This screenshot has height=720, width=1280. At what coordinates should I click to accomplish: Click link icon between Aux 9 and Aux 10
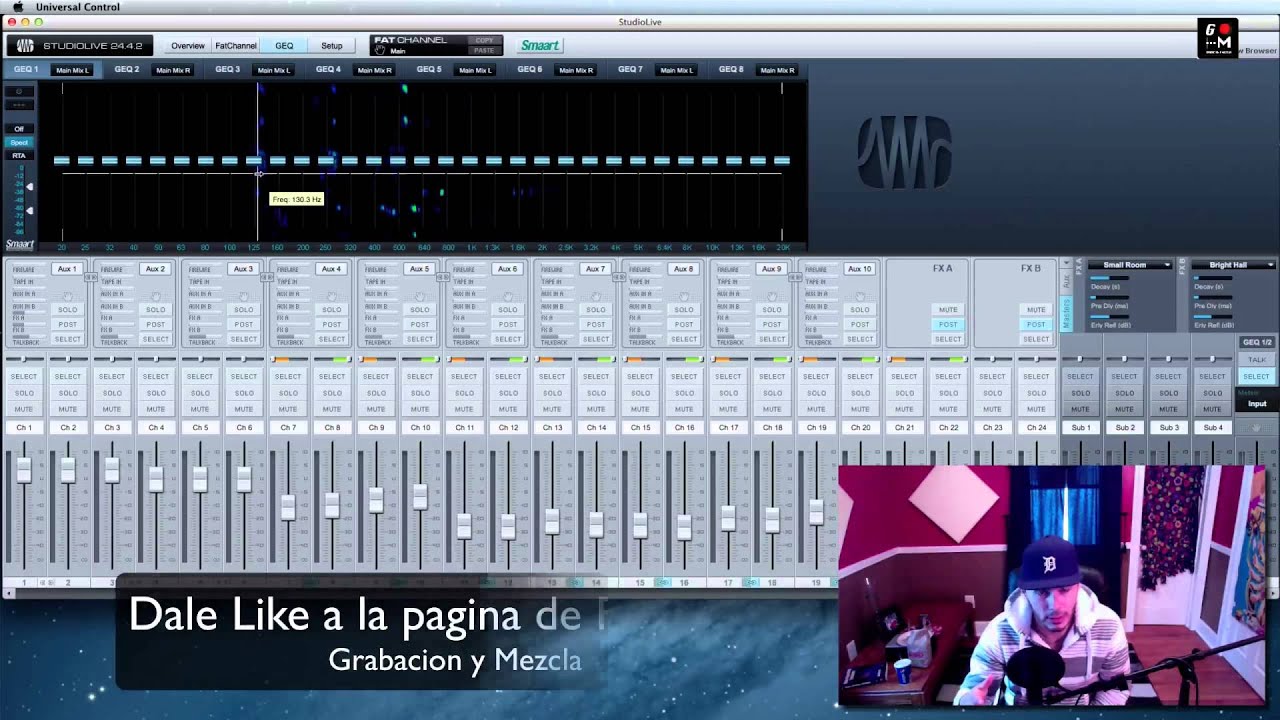[x=795, y=277]
